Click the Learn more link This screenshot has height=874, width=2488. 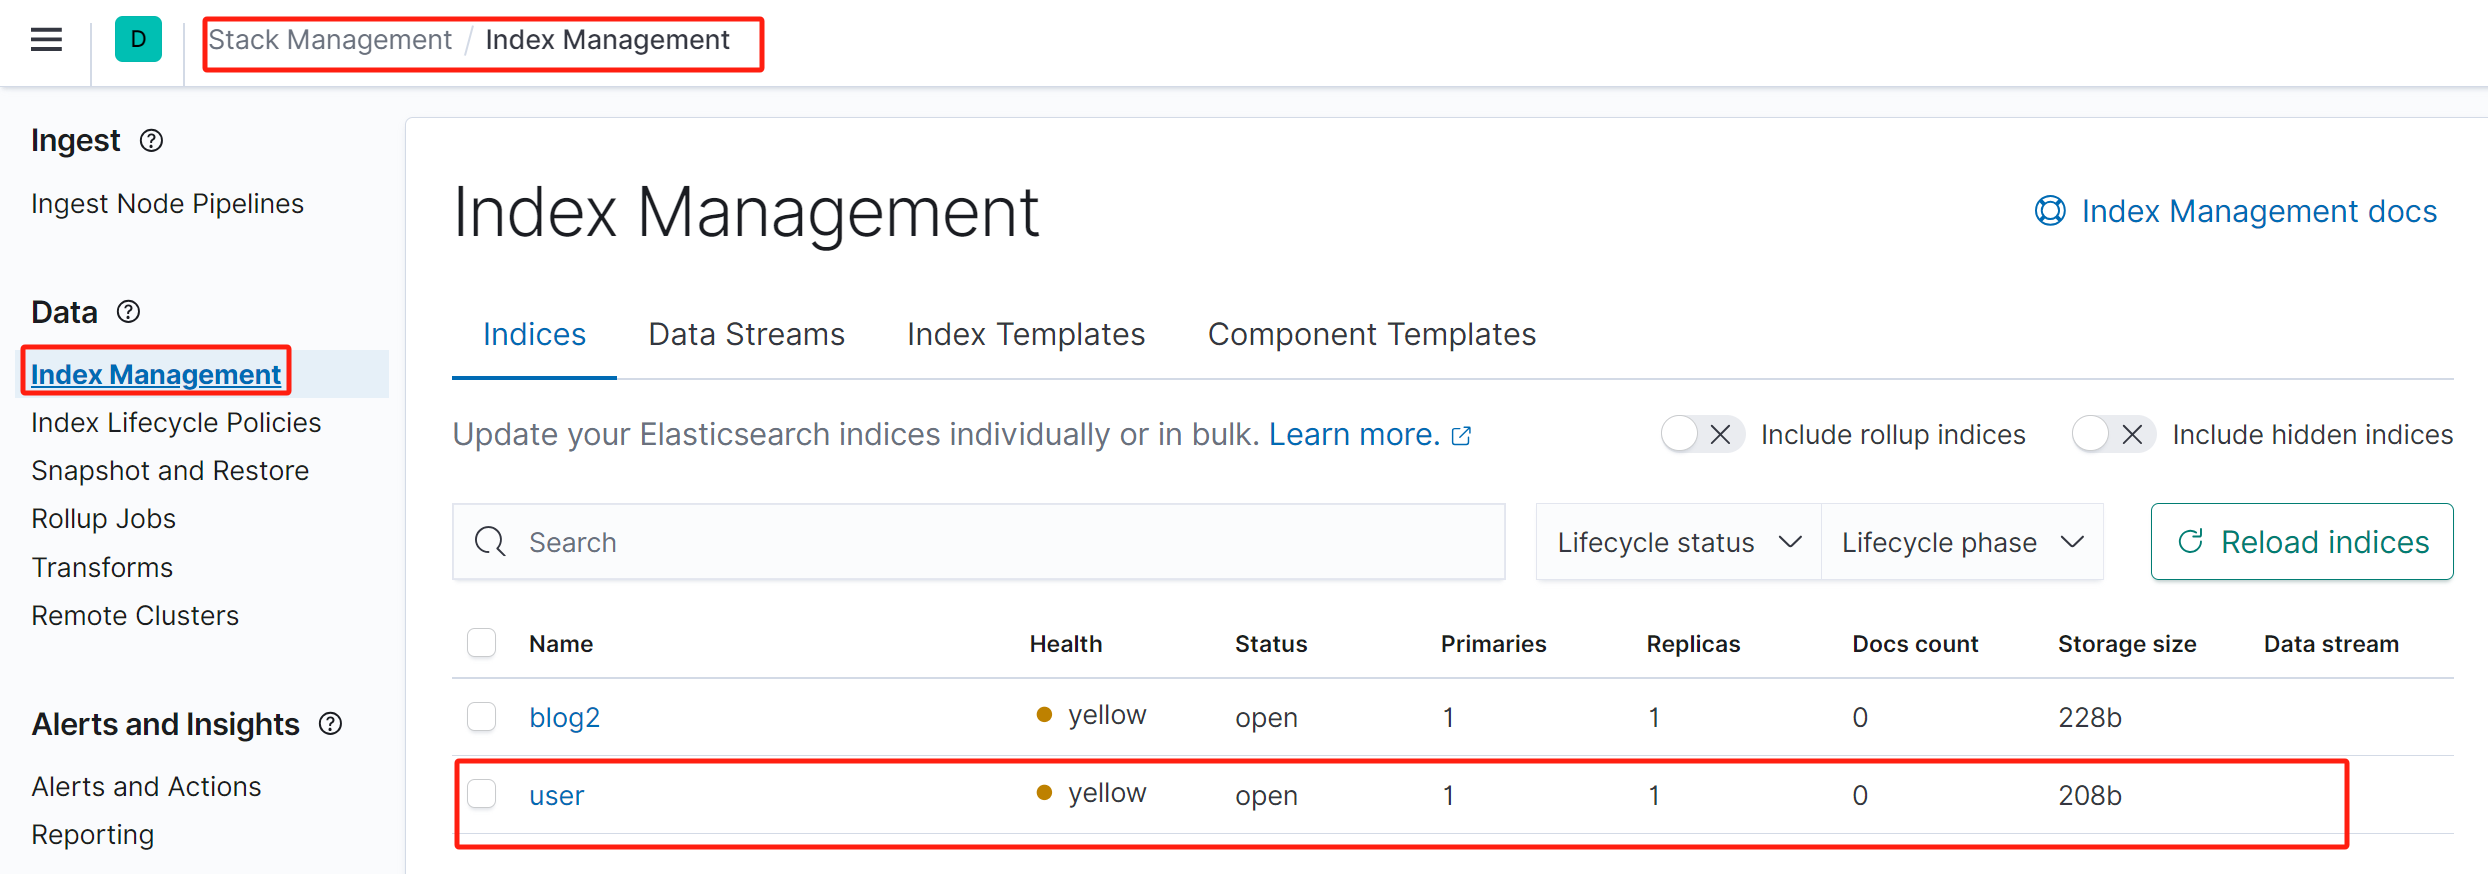[x=1354, y=434]
